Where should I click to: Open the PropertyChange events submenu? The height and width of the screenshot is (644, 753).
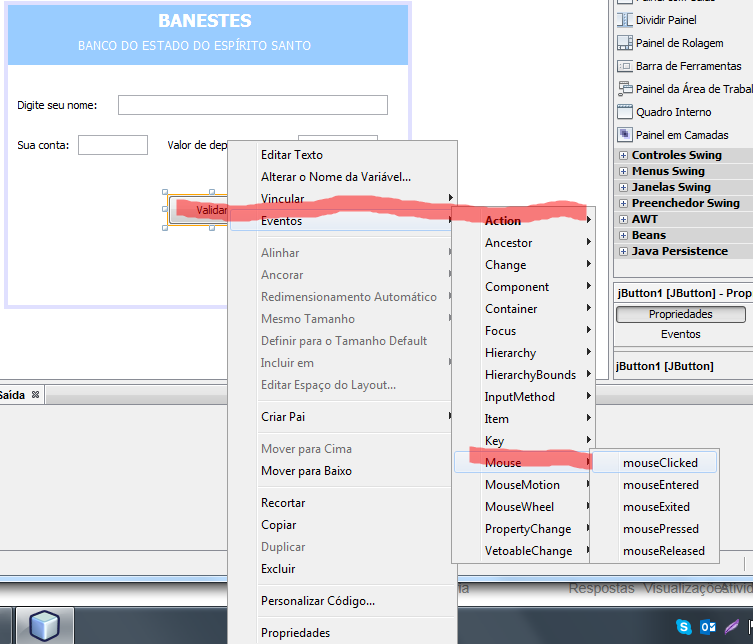pyautogui.click(x=522, y=529)
